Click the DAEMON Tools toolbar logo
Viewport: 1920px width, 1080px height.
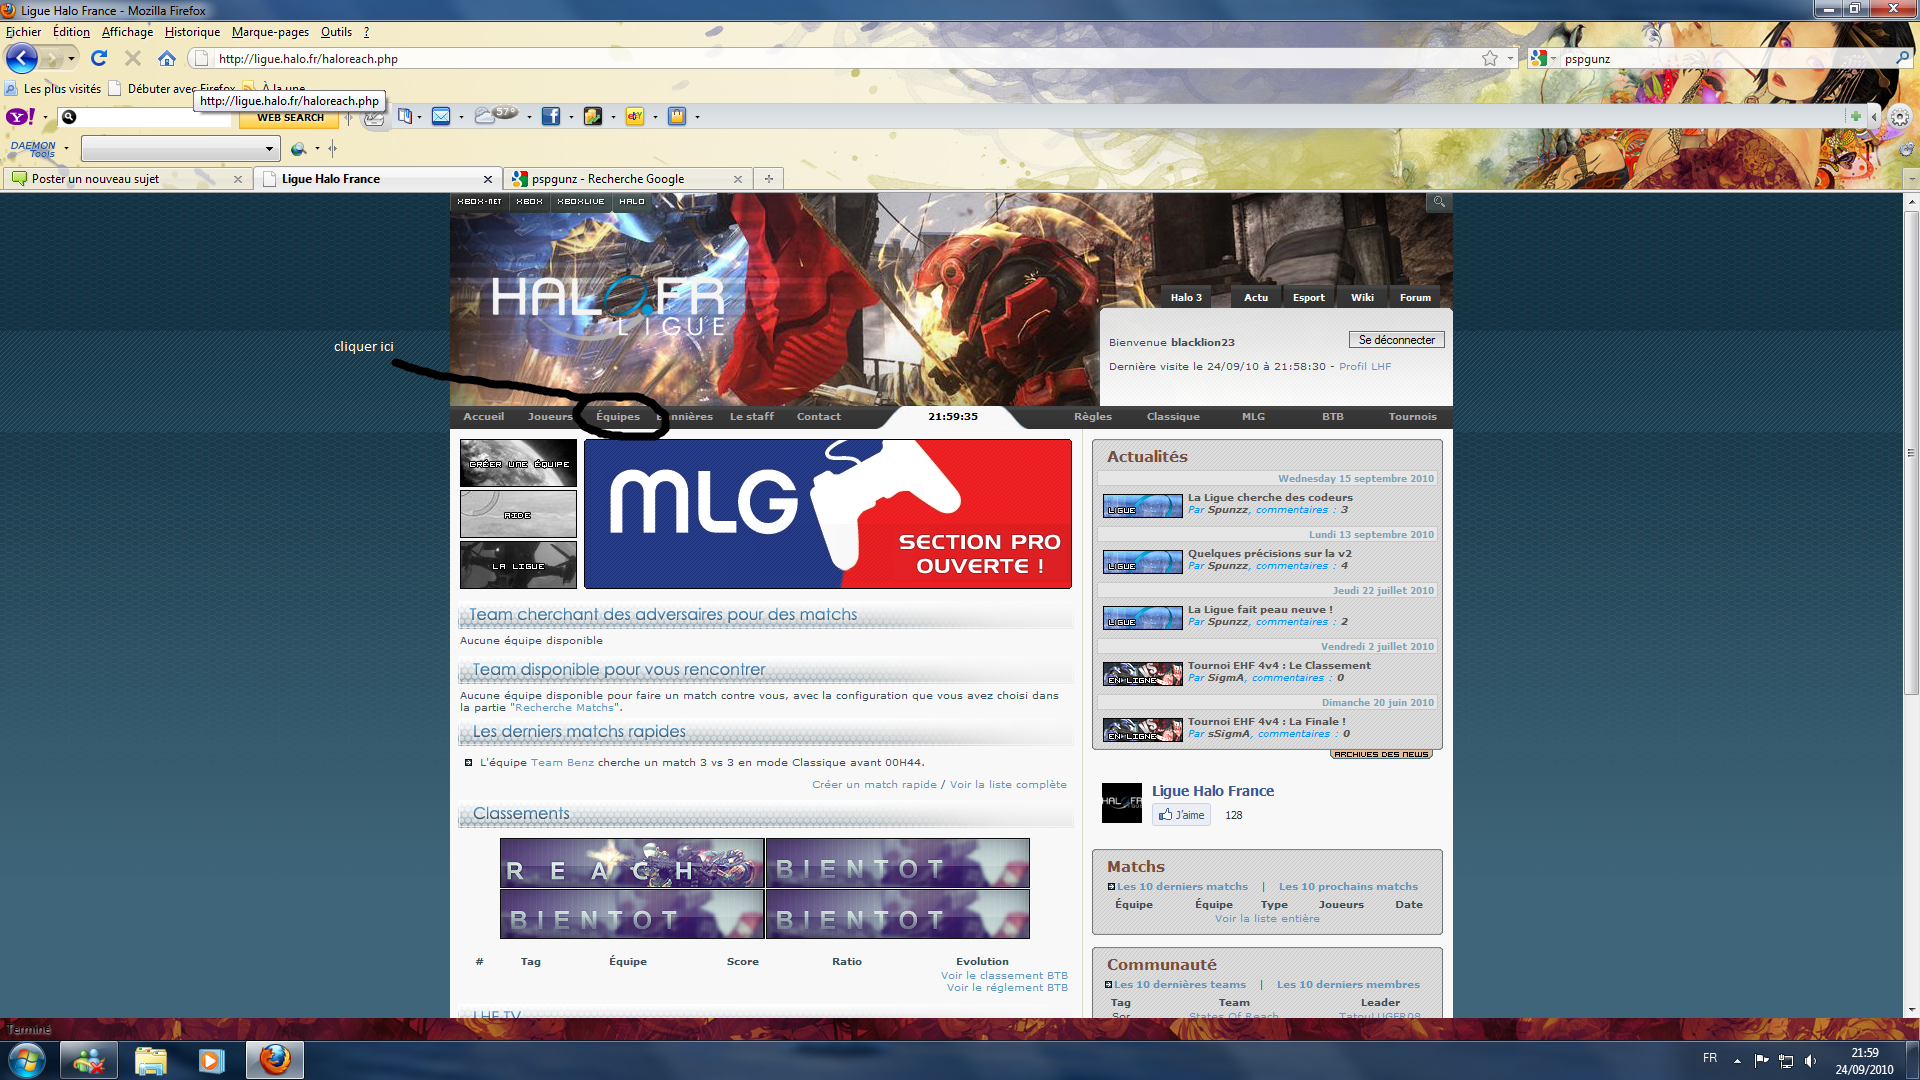[x=33, y=148]
